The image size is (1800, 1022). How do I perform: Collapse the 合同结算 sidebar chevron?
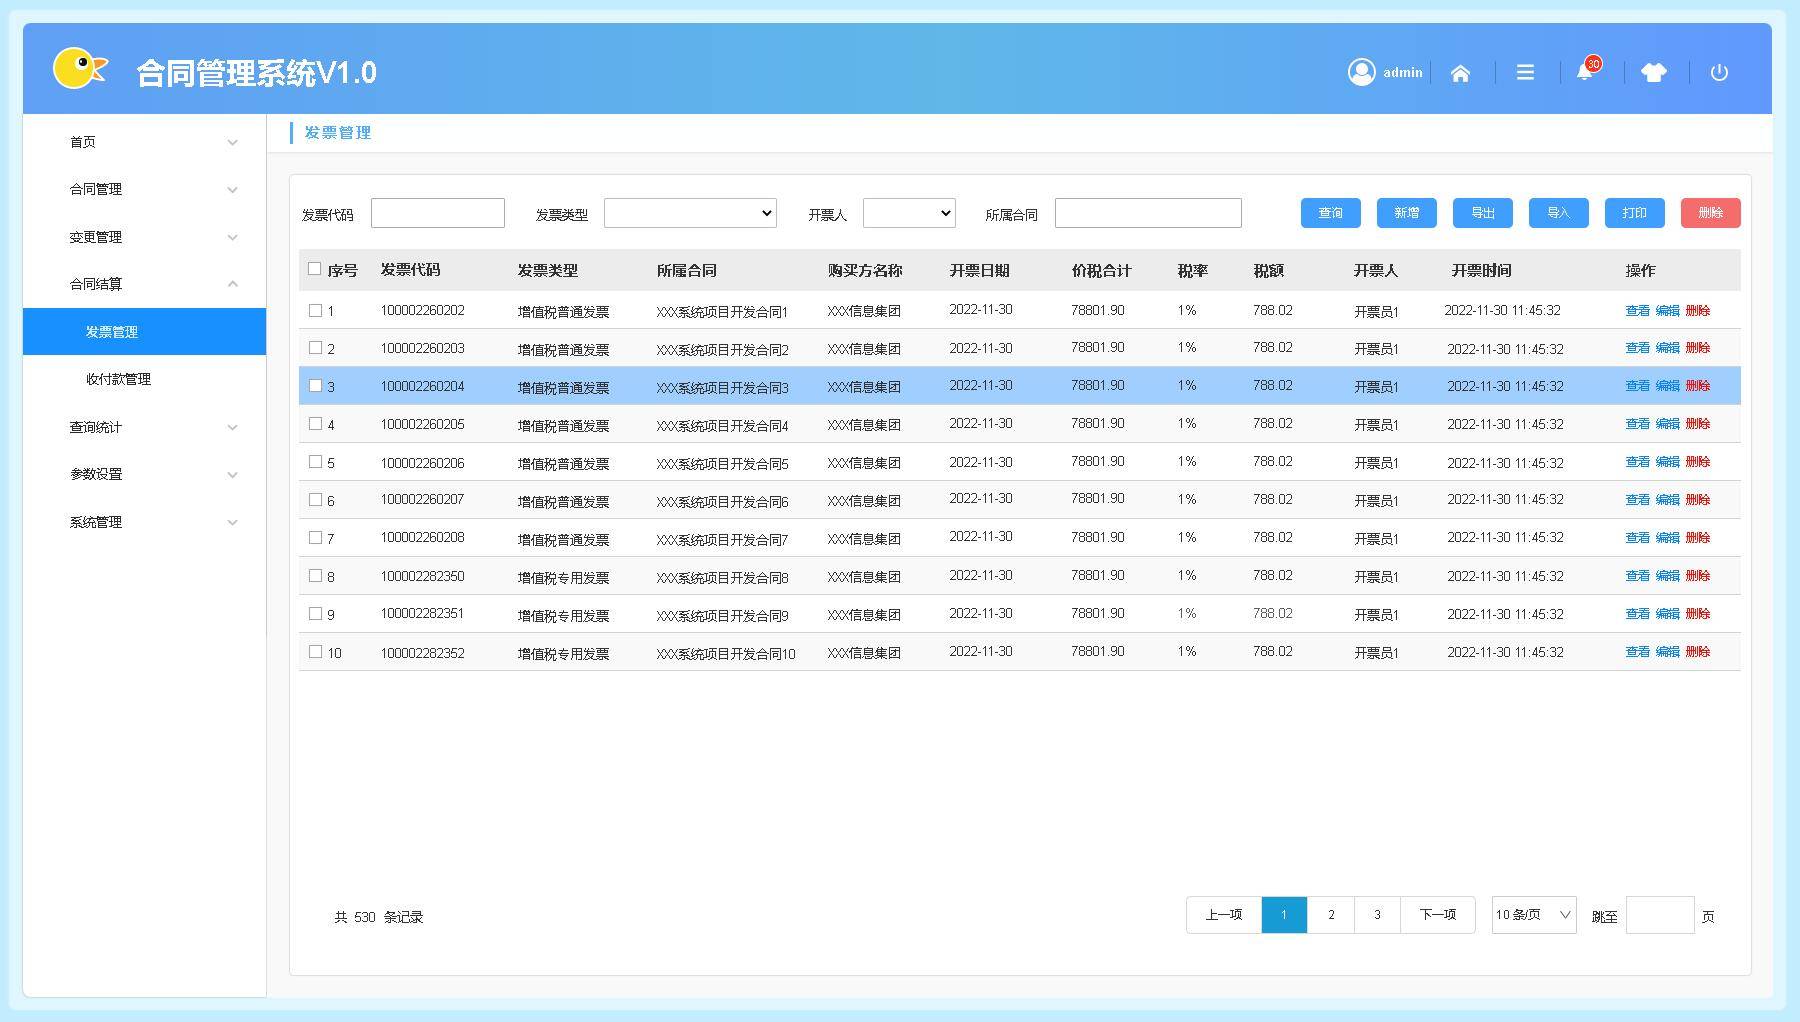[x=232, y=284]
